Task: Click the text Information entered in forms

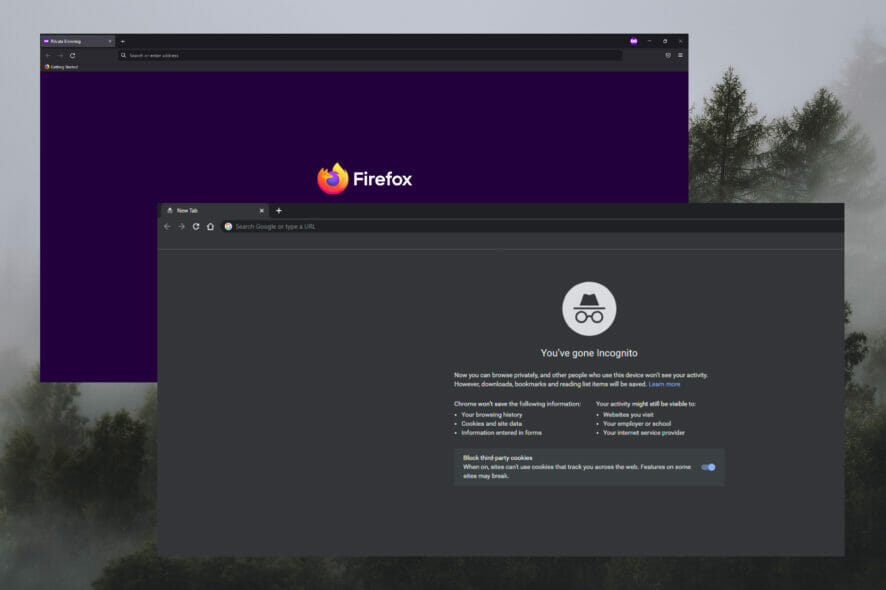Action: tap(501, 433)
